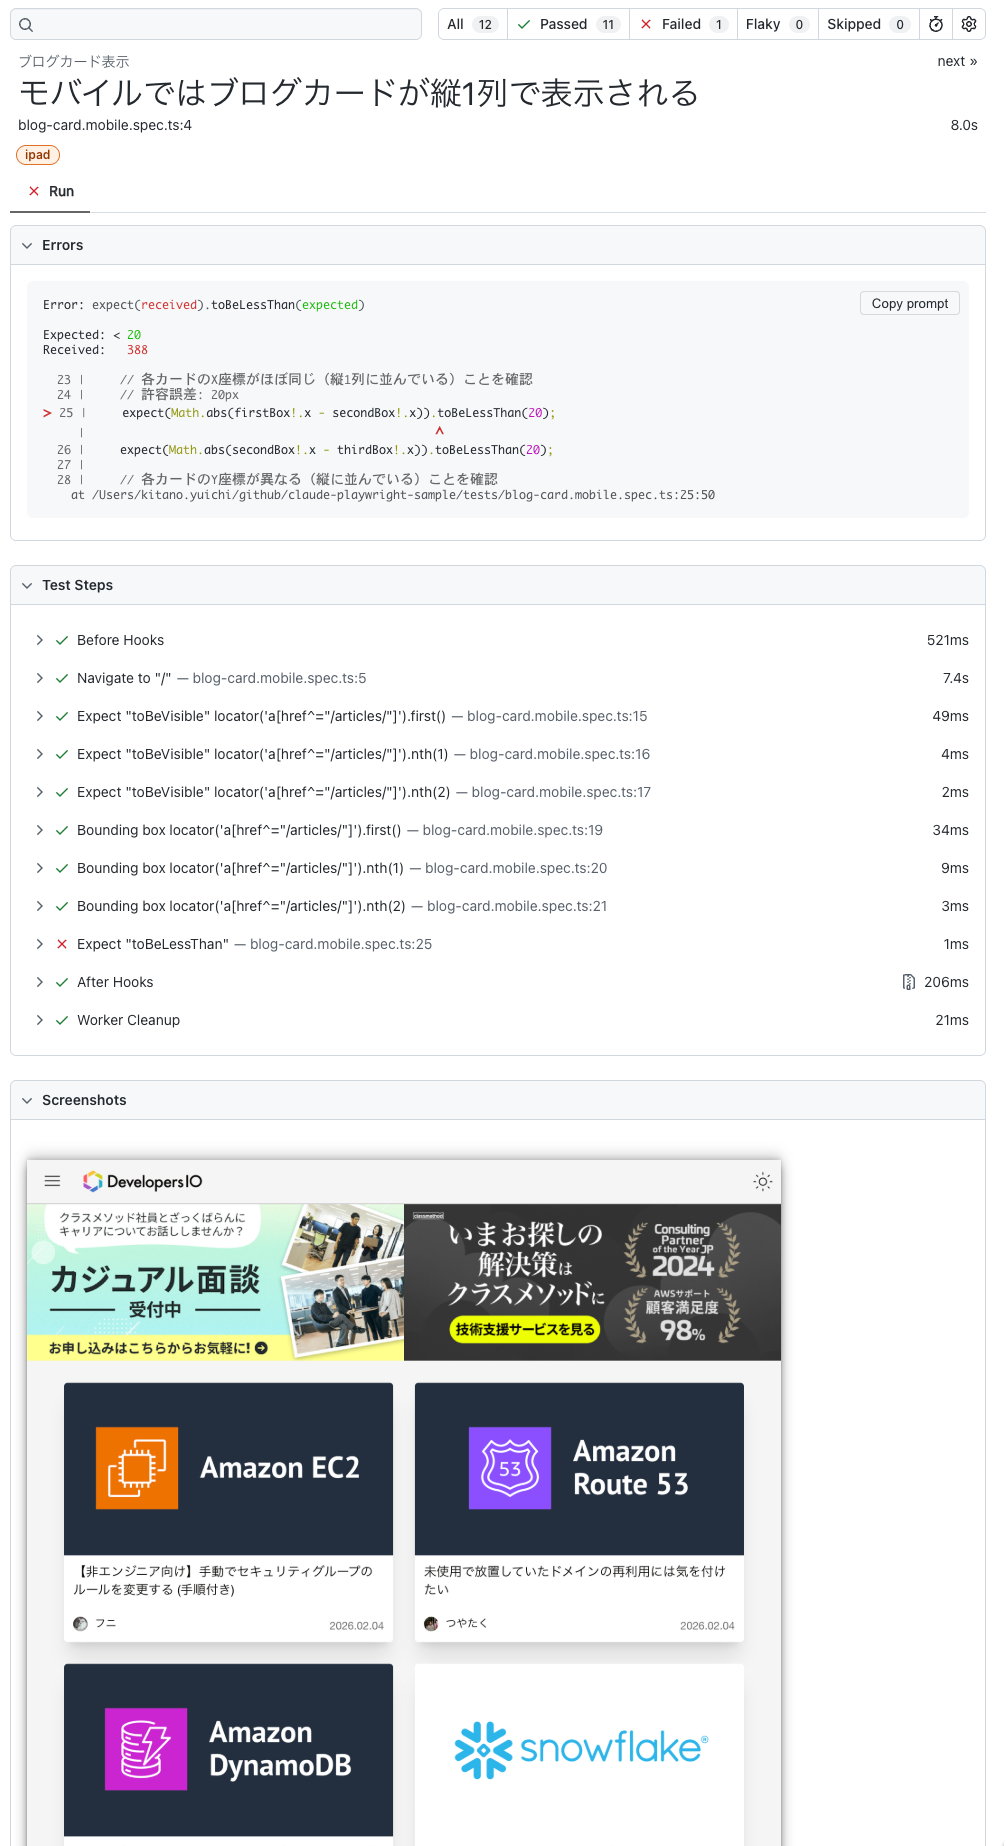The width and height of the screenshot is (1006, 1846).
Task: Click the DevelopersIO logo in screenshot
Action: coord(142,1181)
